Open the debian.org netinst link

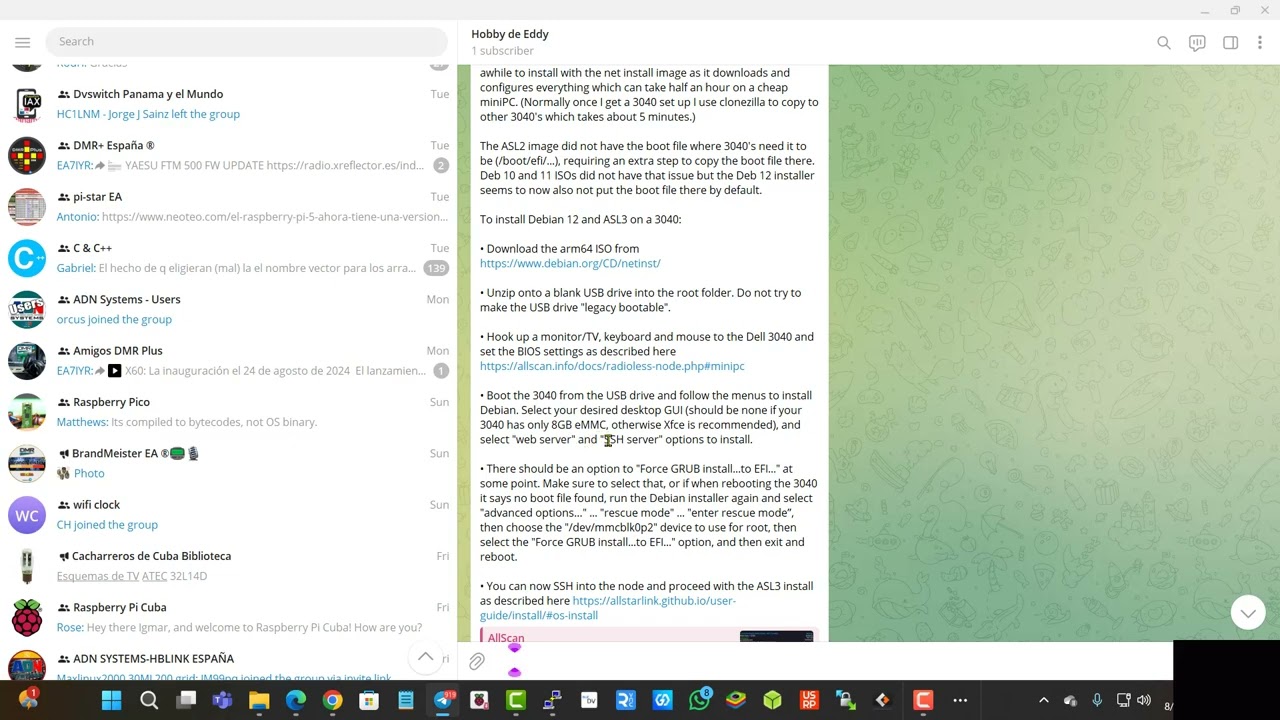pyautogui.click(x=570, y=264)
